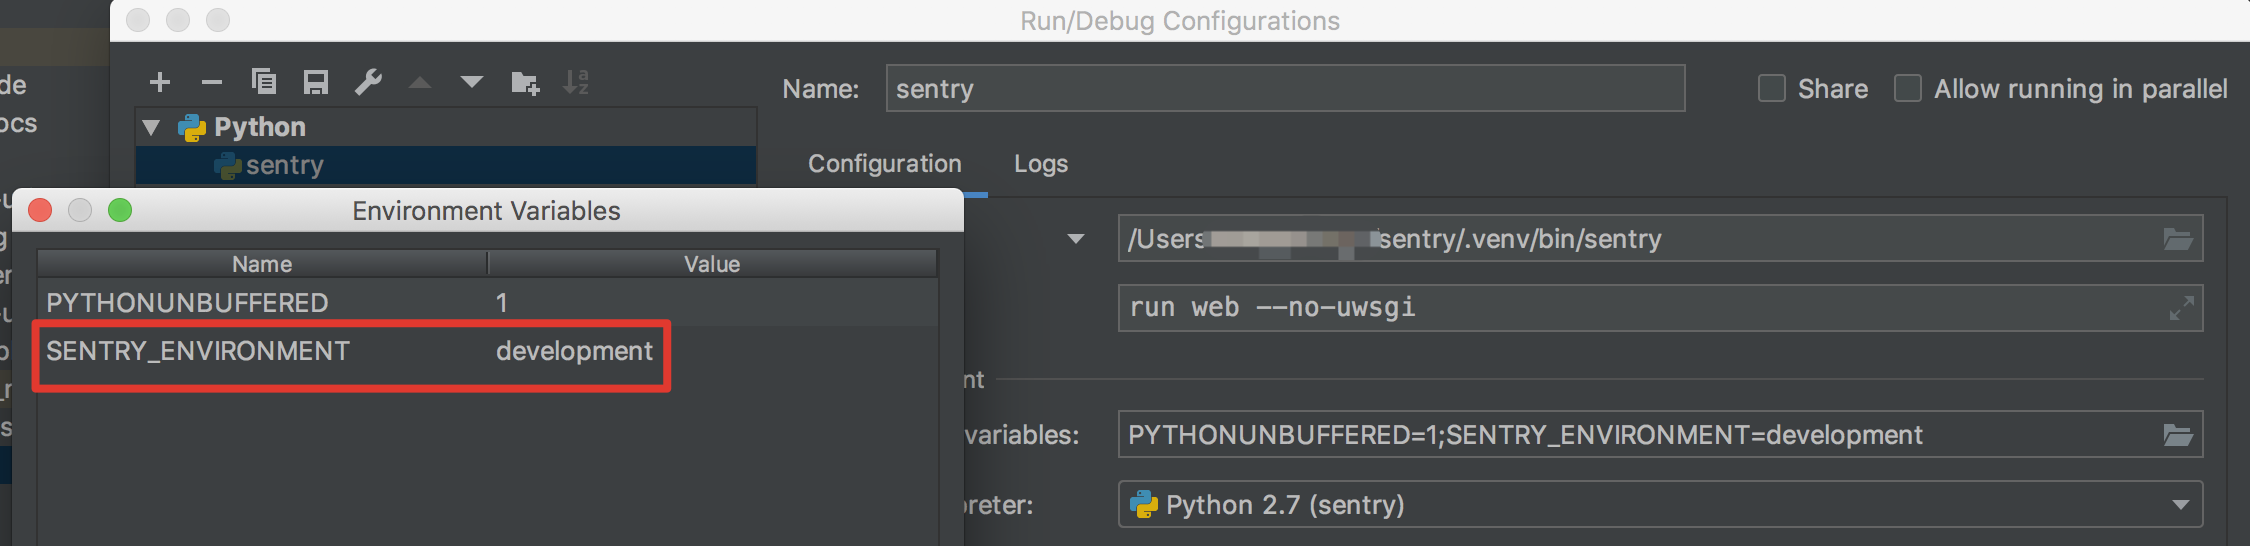Add a new run configuration
Screen dimensions: 2250x546
[x=160, y=82]
